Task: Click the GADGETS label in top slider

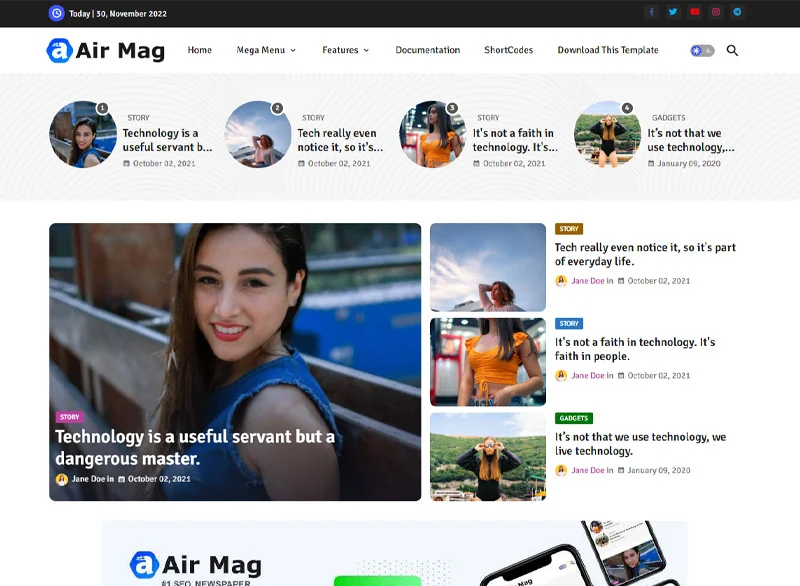Action: point(668,118)
